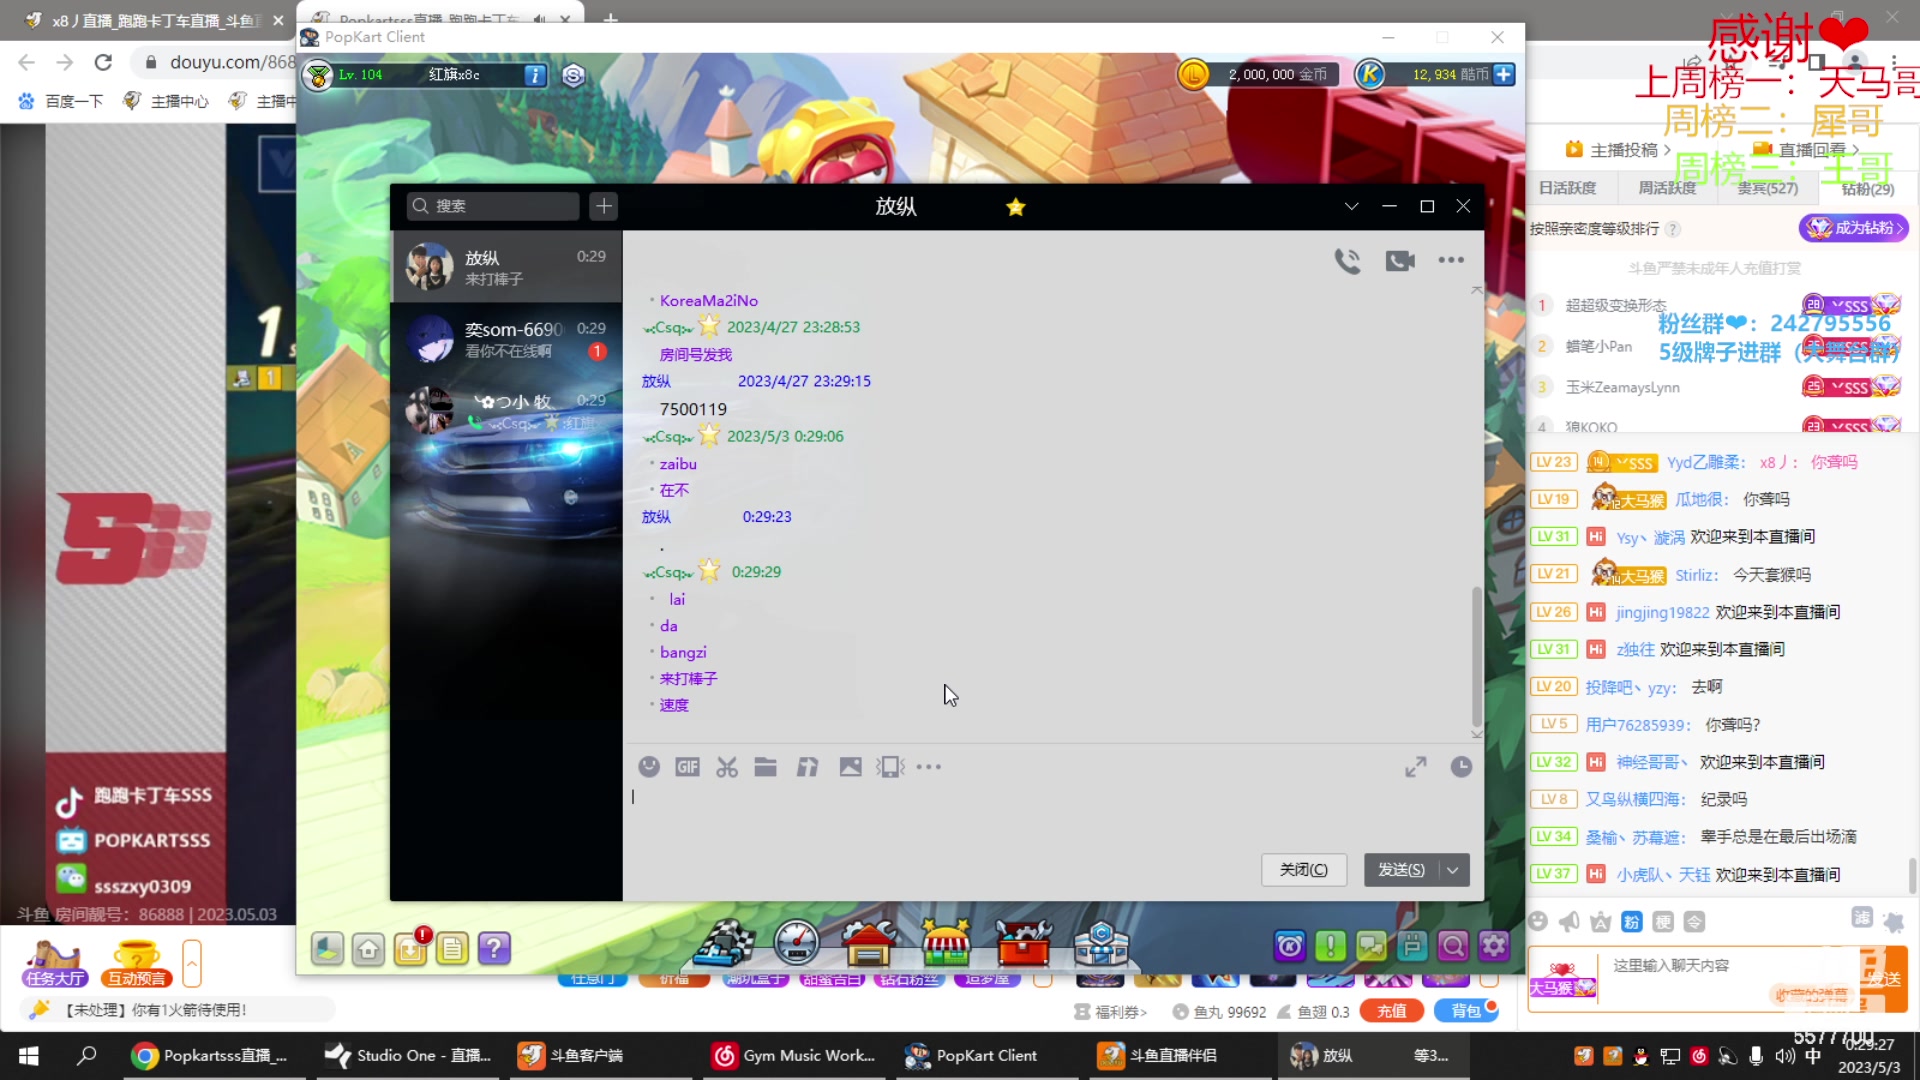This screenshot has width=1920, height=1080.
Task: Select the 贵宾(527) tab
Action: (1767, 188)
